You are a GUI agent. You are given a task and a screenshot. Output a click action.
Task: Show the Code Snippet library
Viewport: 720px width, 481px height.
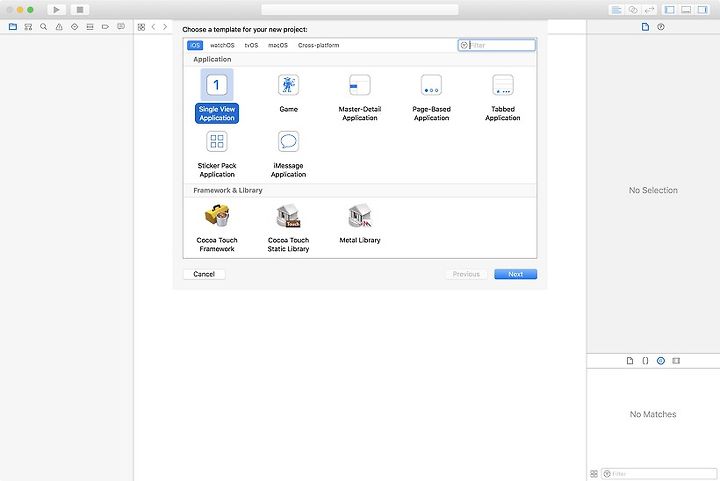click(x=645, y=361)
